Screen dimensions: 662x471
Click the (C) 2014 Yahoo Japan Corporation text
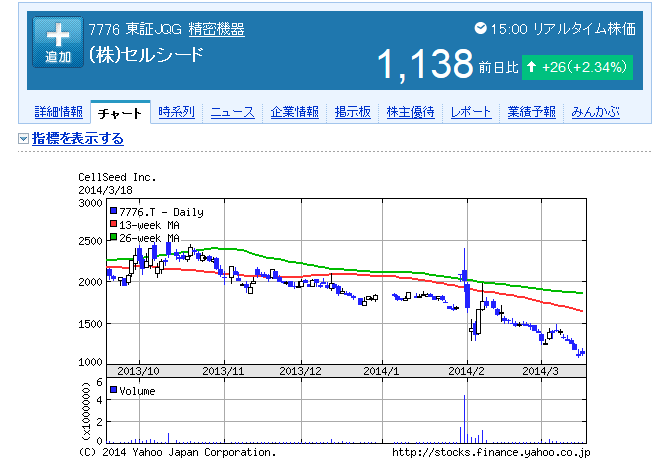click(x=177, y=452)
